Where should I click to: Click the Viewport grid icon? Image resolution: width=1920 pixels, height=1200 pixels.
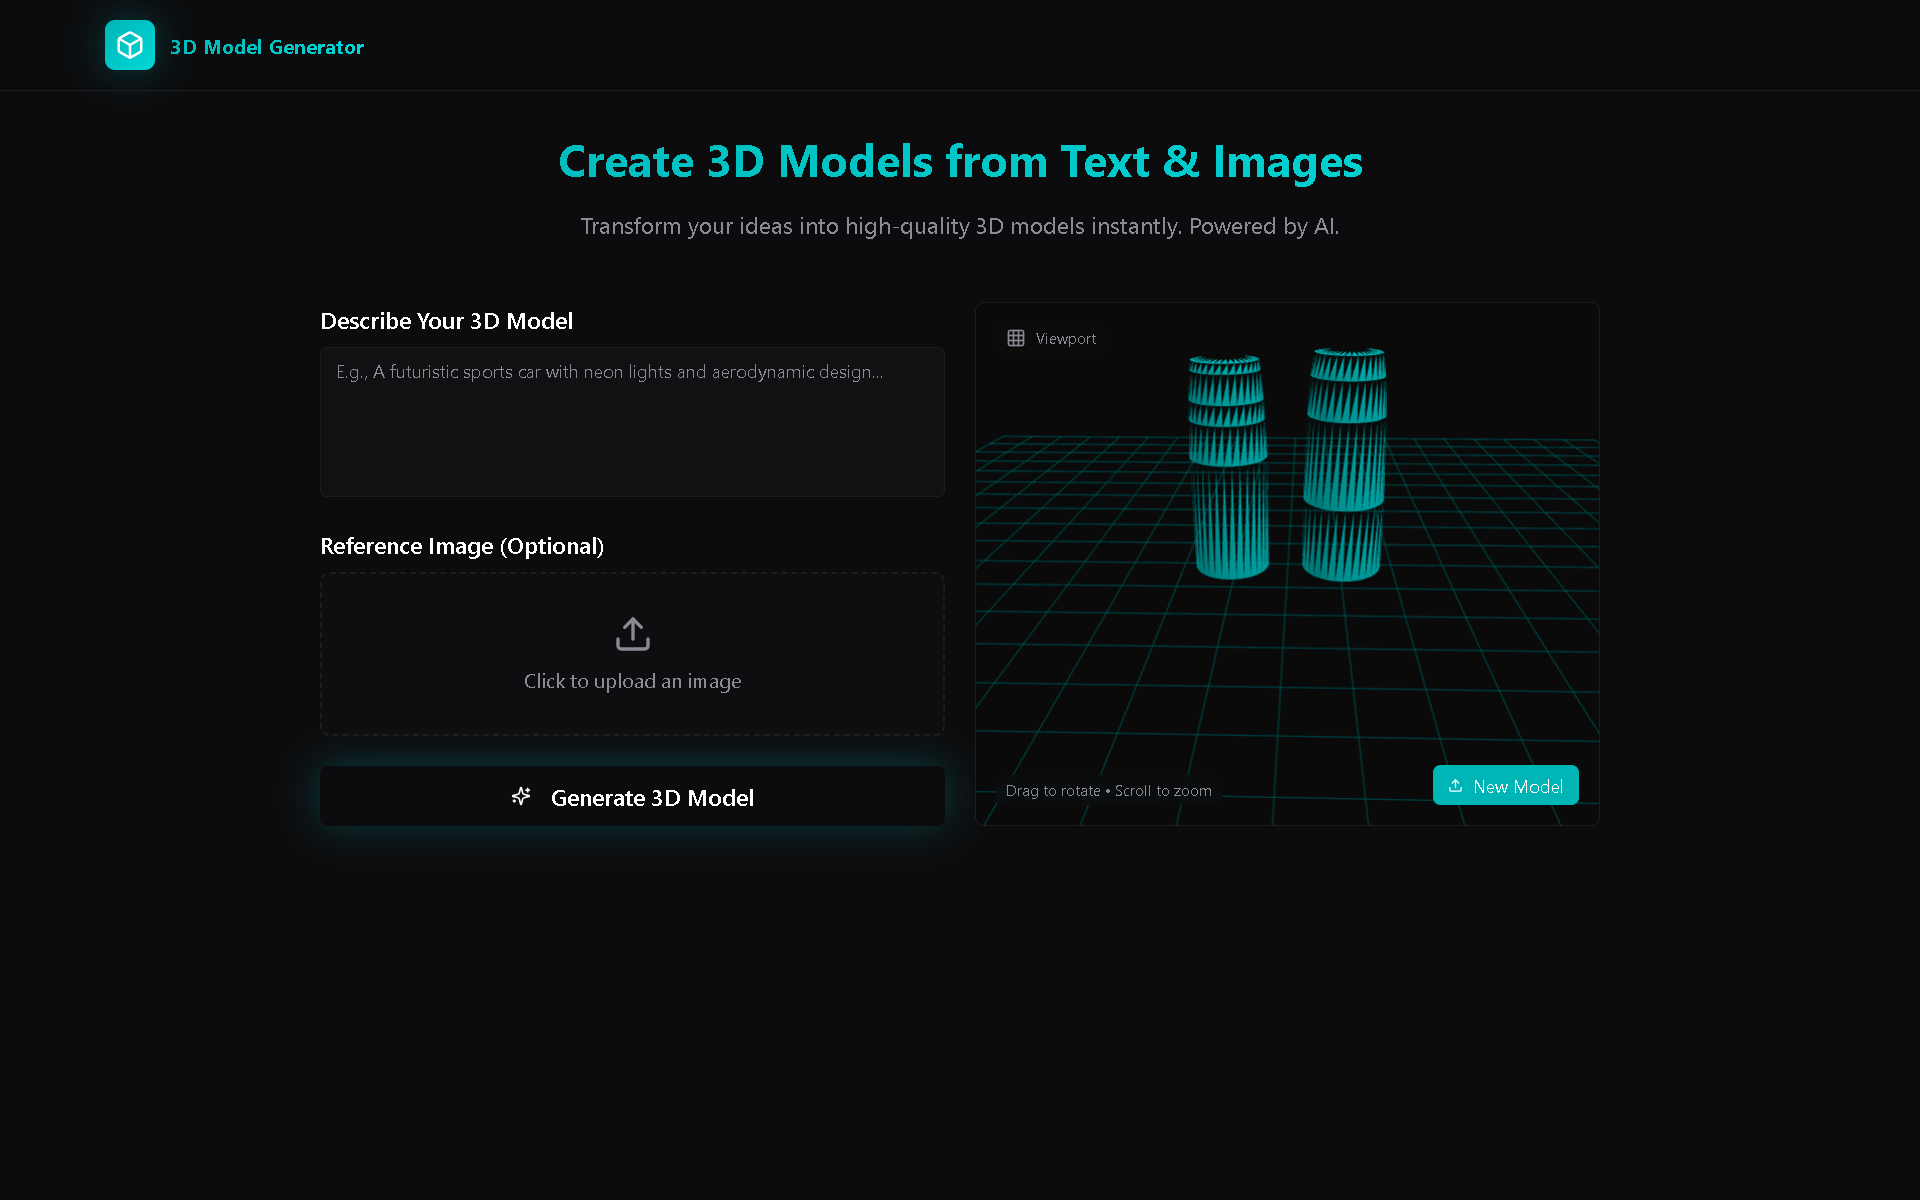(x=1016, y=338)
